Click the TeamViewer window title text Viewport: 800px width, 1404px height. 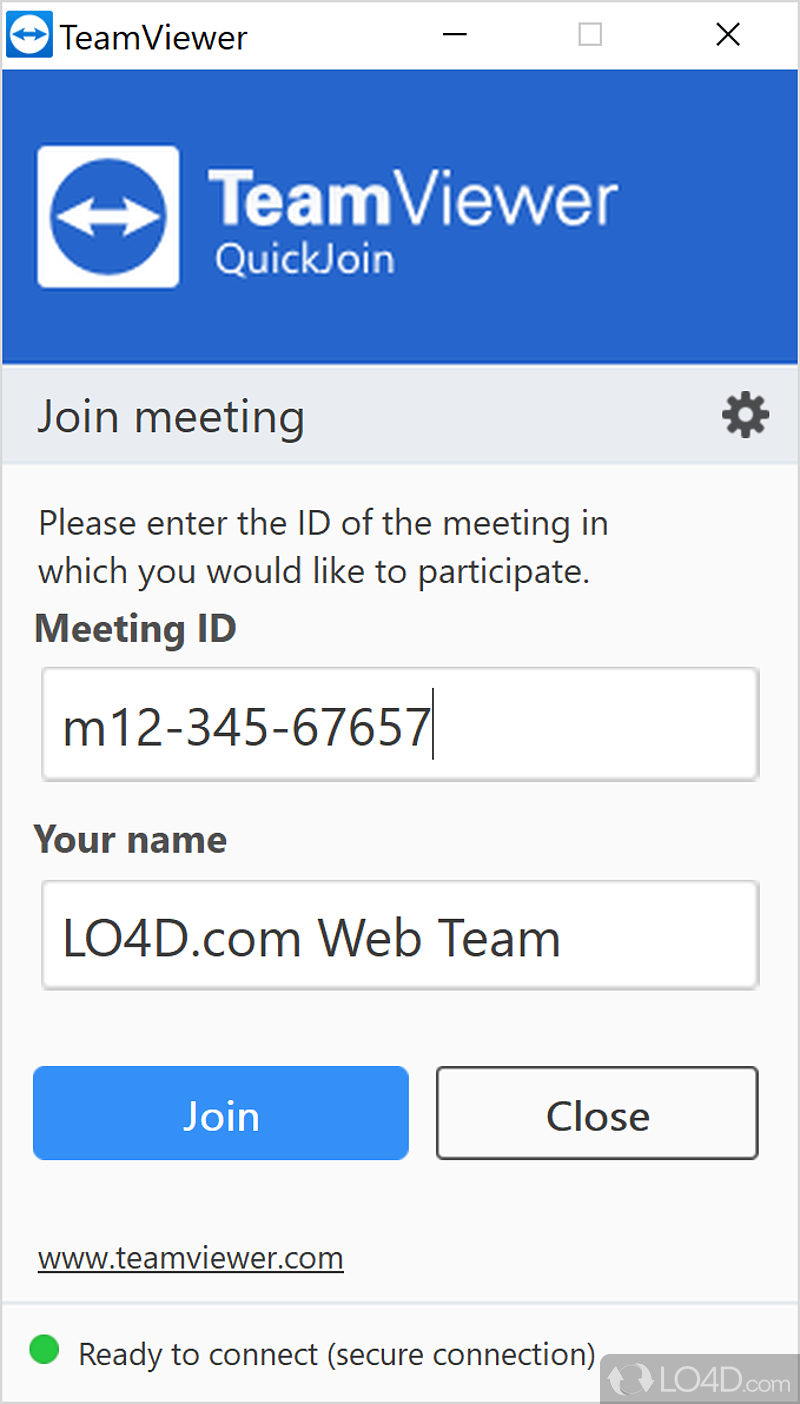153,38
